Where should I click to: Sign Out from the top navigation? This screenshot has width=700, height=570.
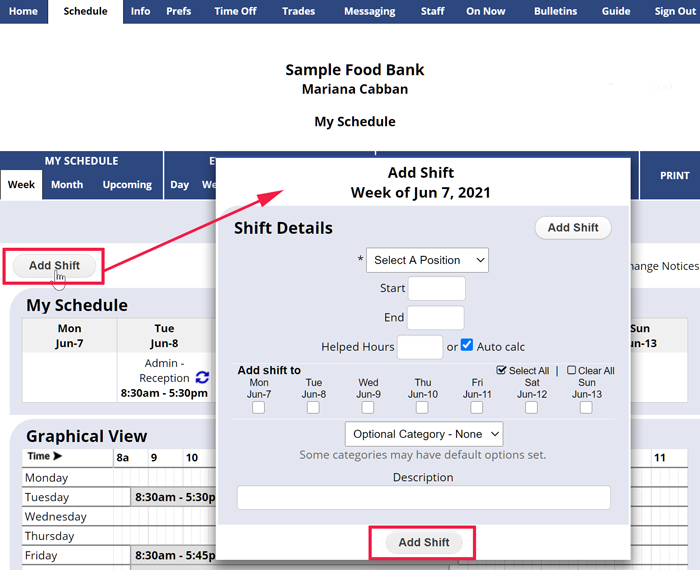(674, 12)
